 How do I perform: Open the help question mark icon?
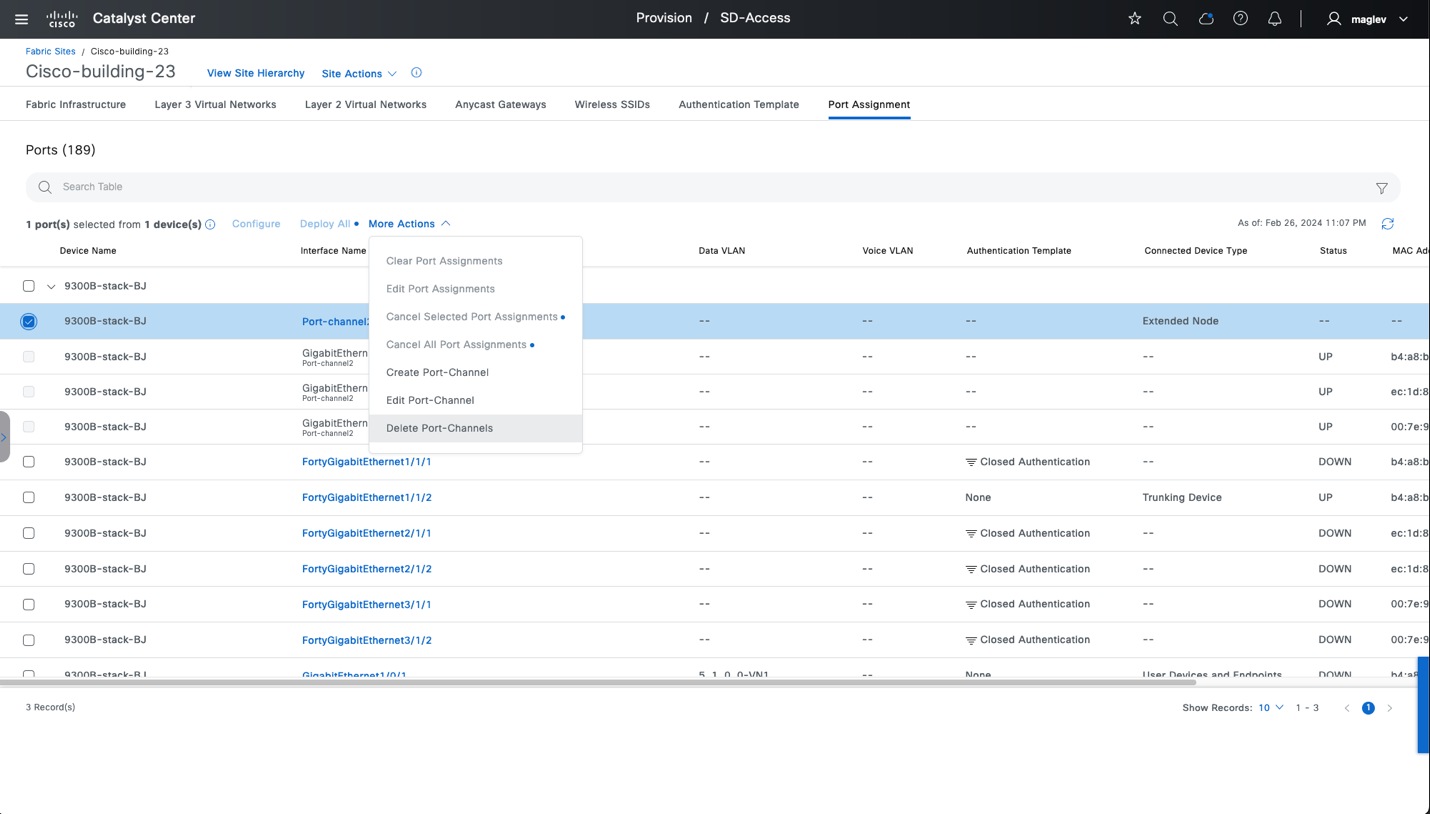(1240, 19)
